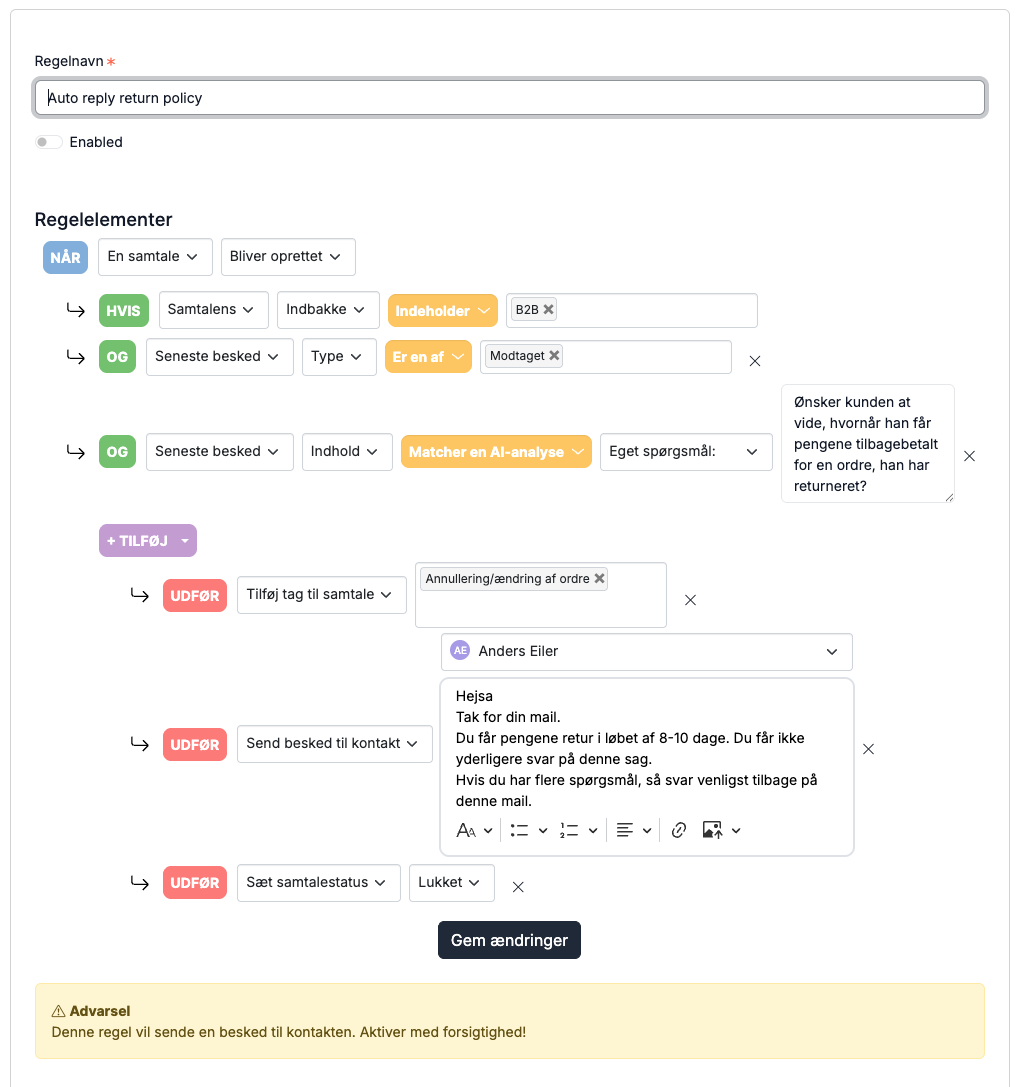1031x1087 pixels.
Task: Open the + TILFØJ menu
Action: [x=148, y=541]
